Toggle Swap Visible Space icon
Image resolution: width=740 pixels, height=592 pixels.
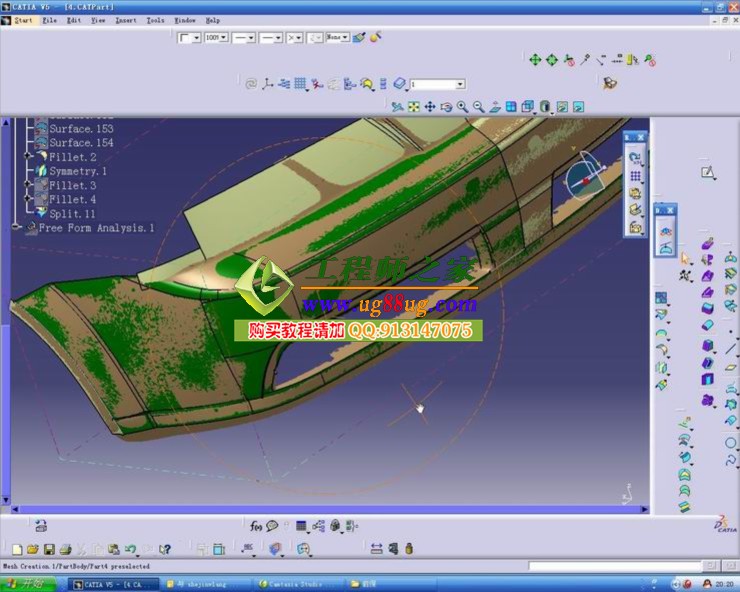(578, 107)
